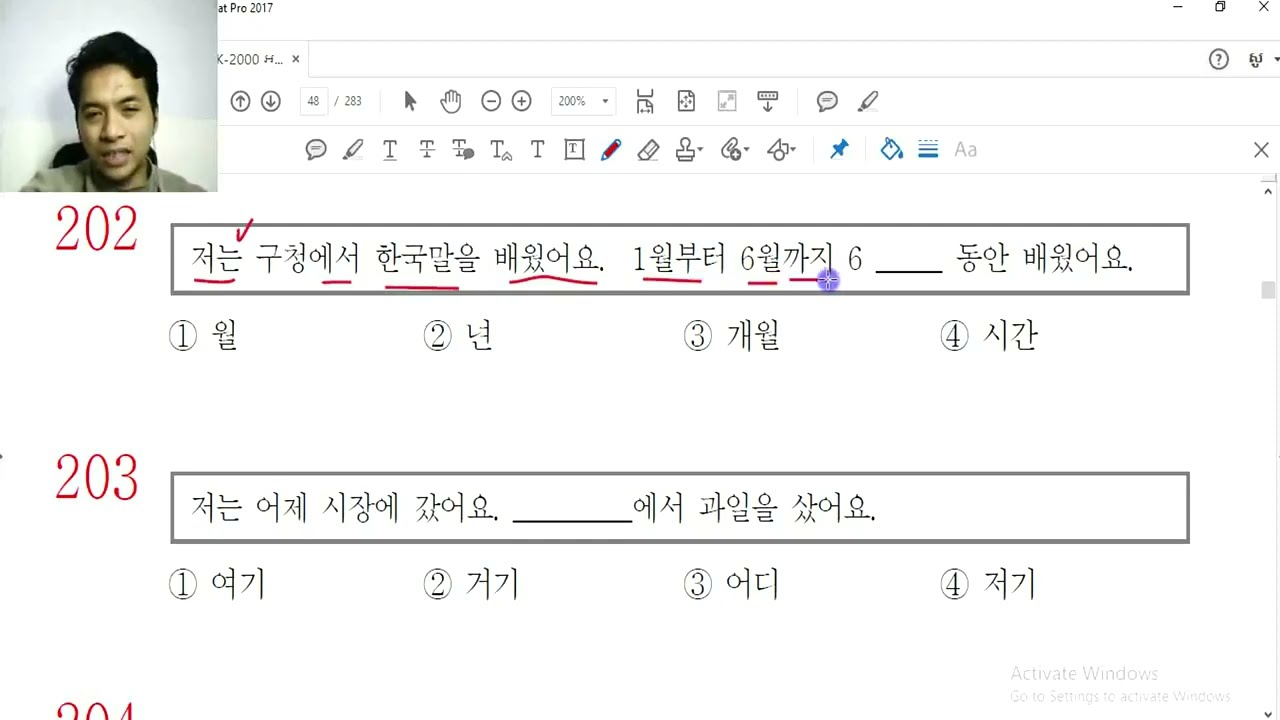Open the line thickness control

coord(928,150)
